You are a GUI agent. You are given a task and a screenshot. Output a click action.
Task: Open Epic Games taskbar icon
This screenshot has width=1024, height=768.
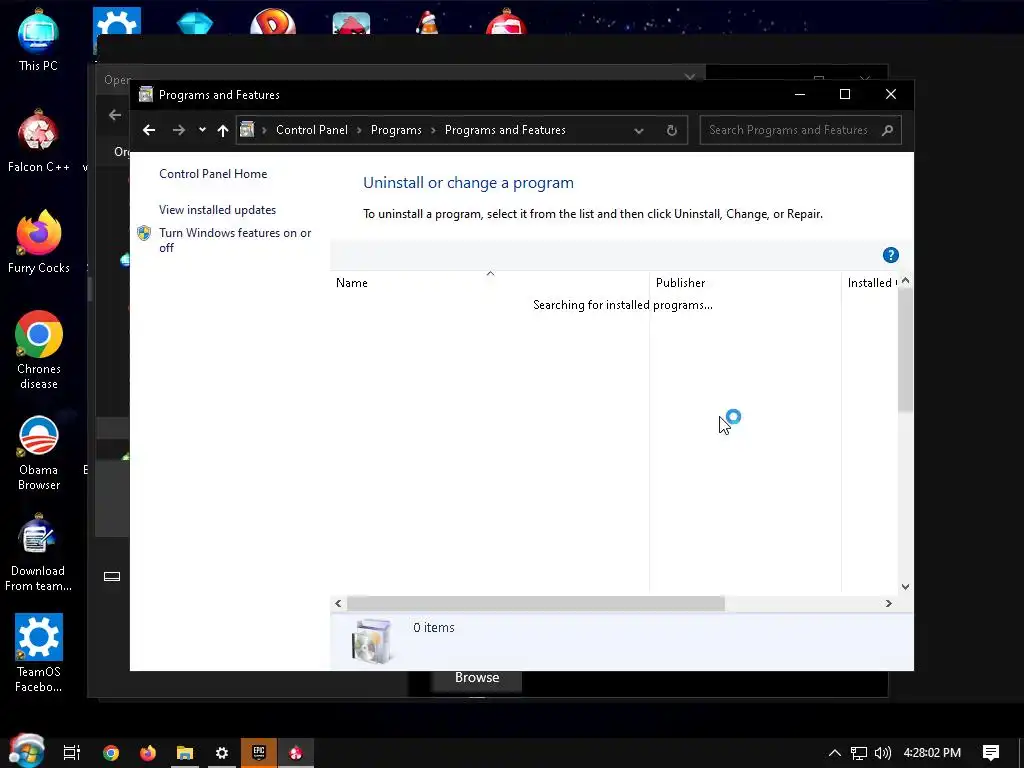pyautogui.click(x=259, y=753)
